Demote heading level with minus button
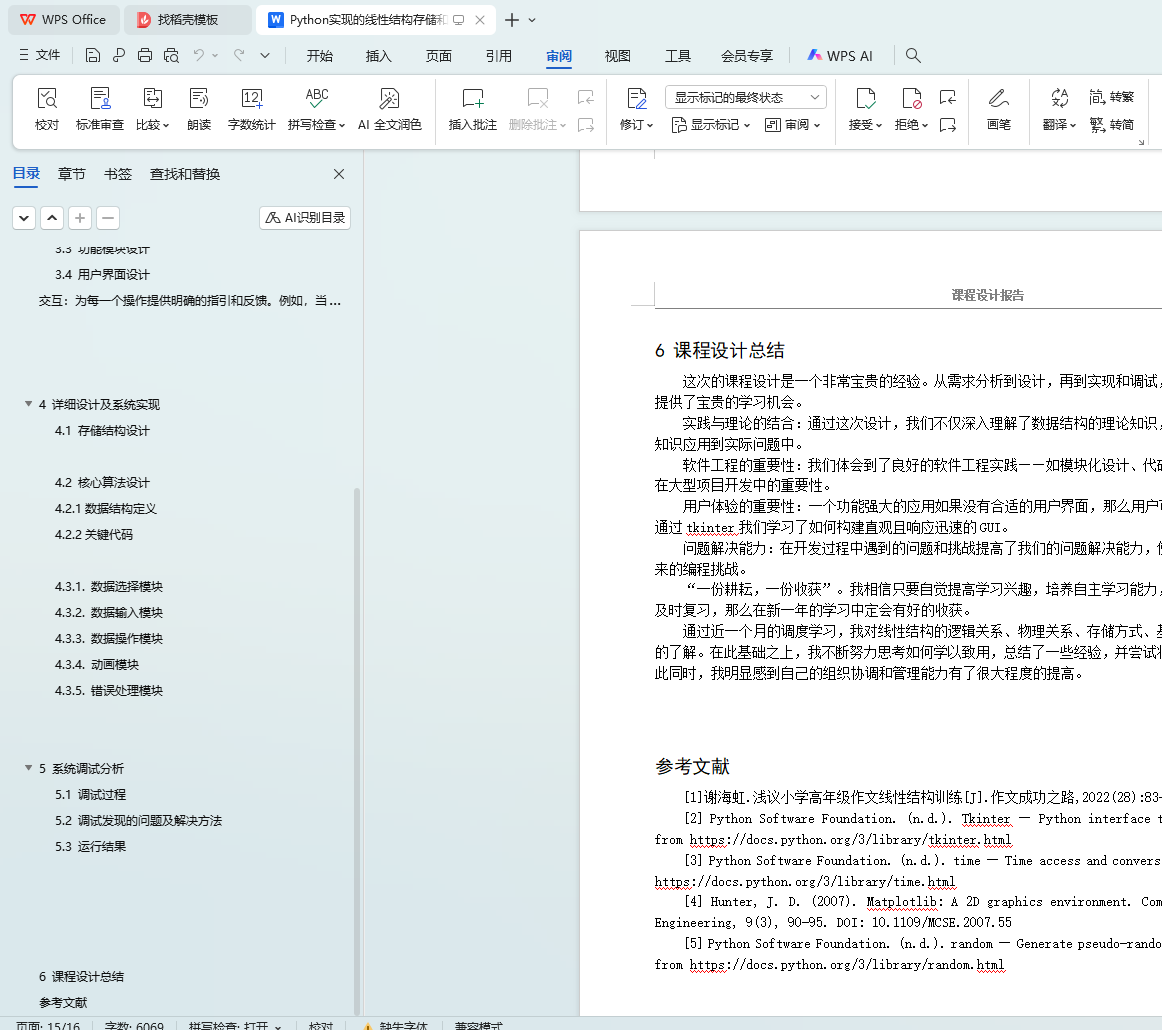The height and width of the screenshot is (1030, 1162). tap(108, 218)
